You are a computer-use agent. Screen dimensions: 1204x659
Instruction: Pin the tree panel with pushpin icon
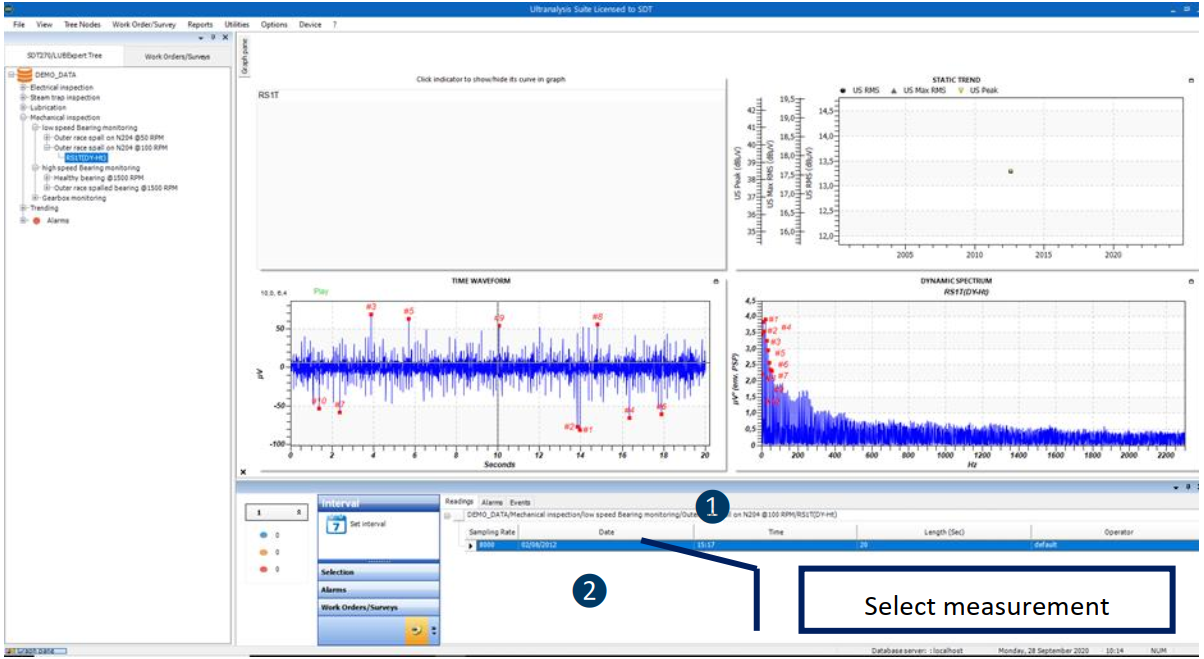coord(212,37)
